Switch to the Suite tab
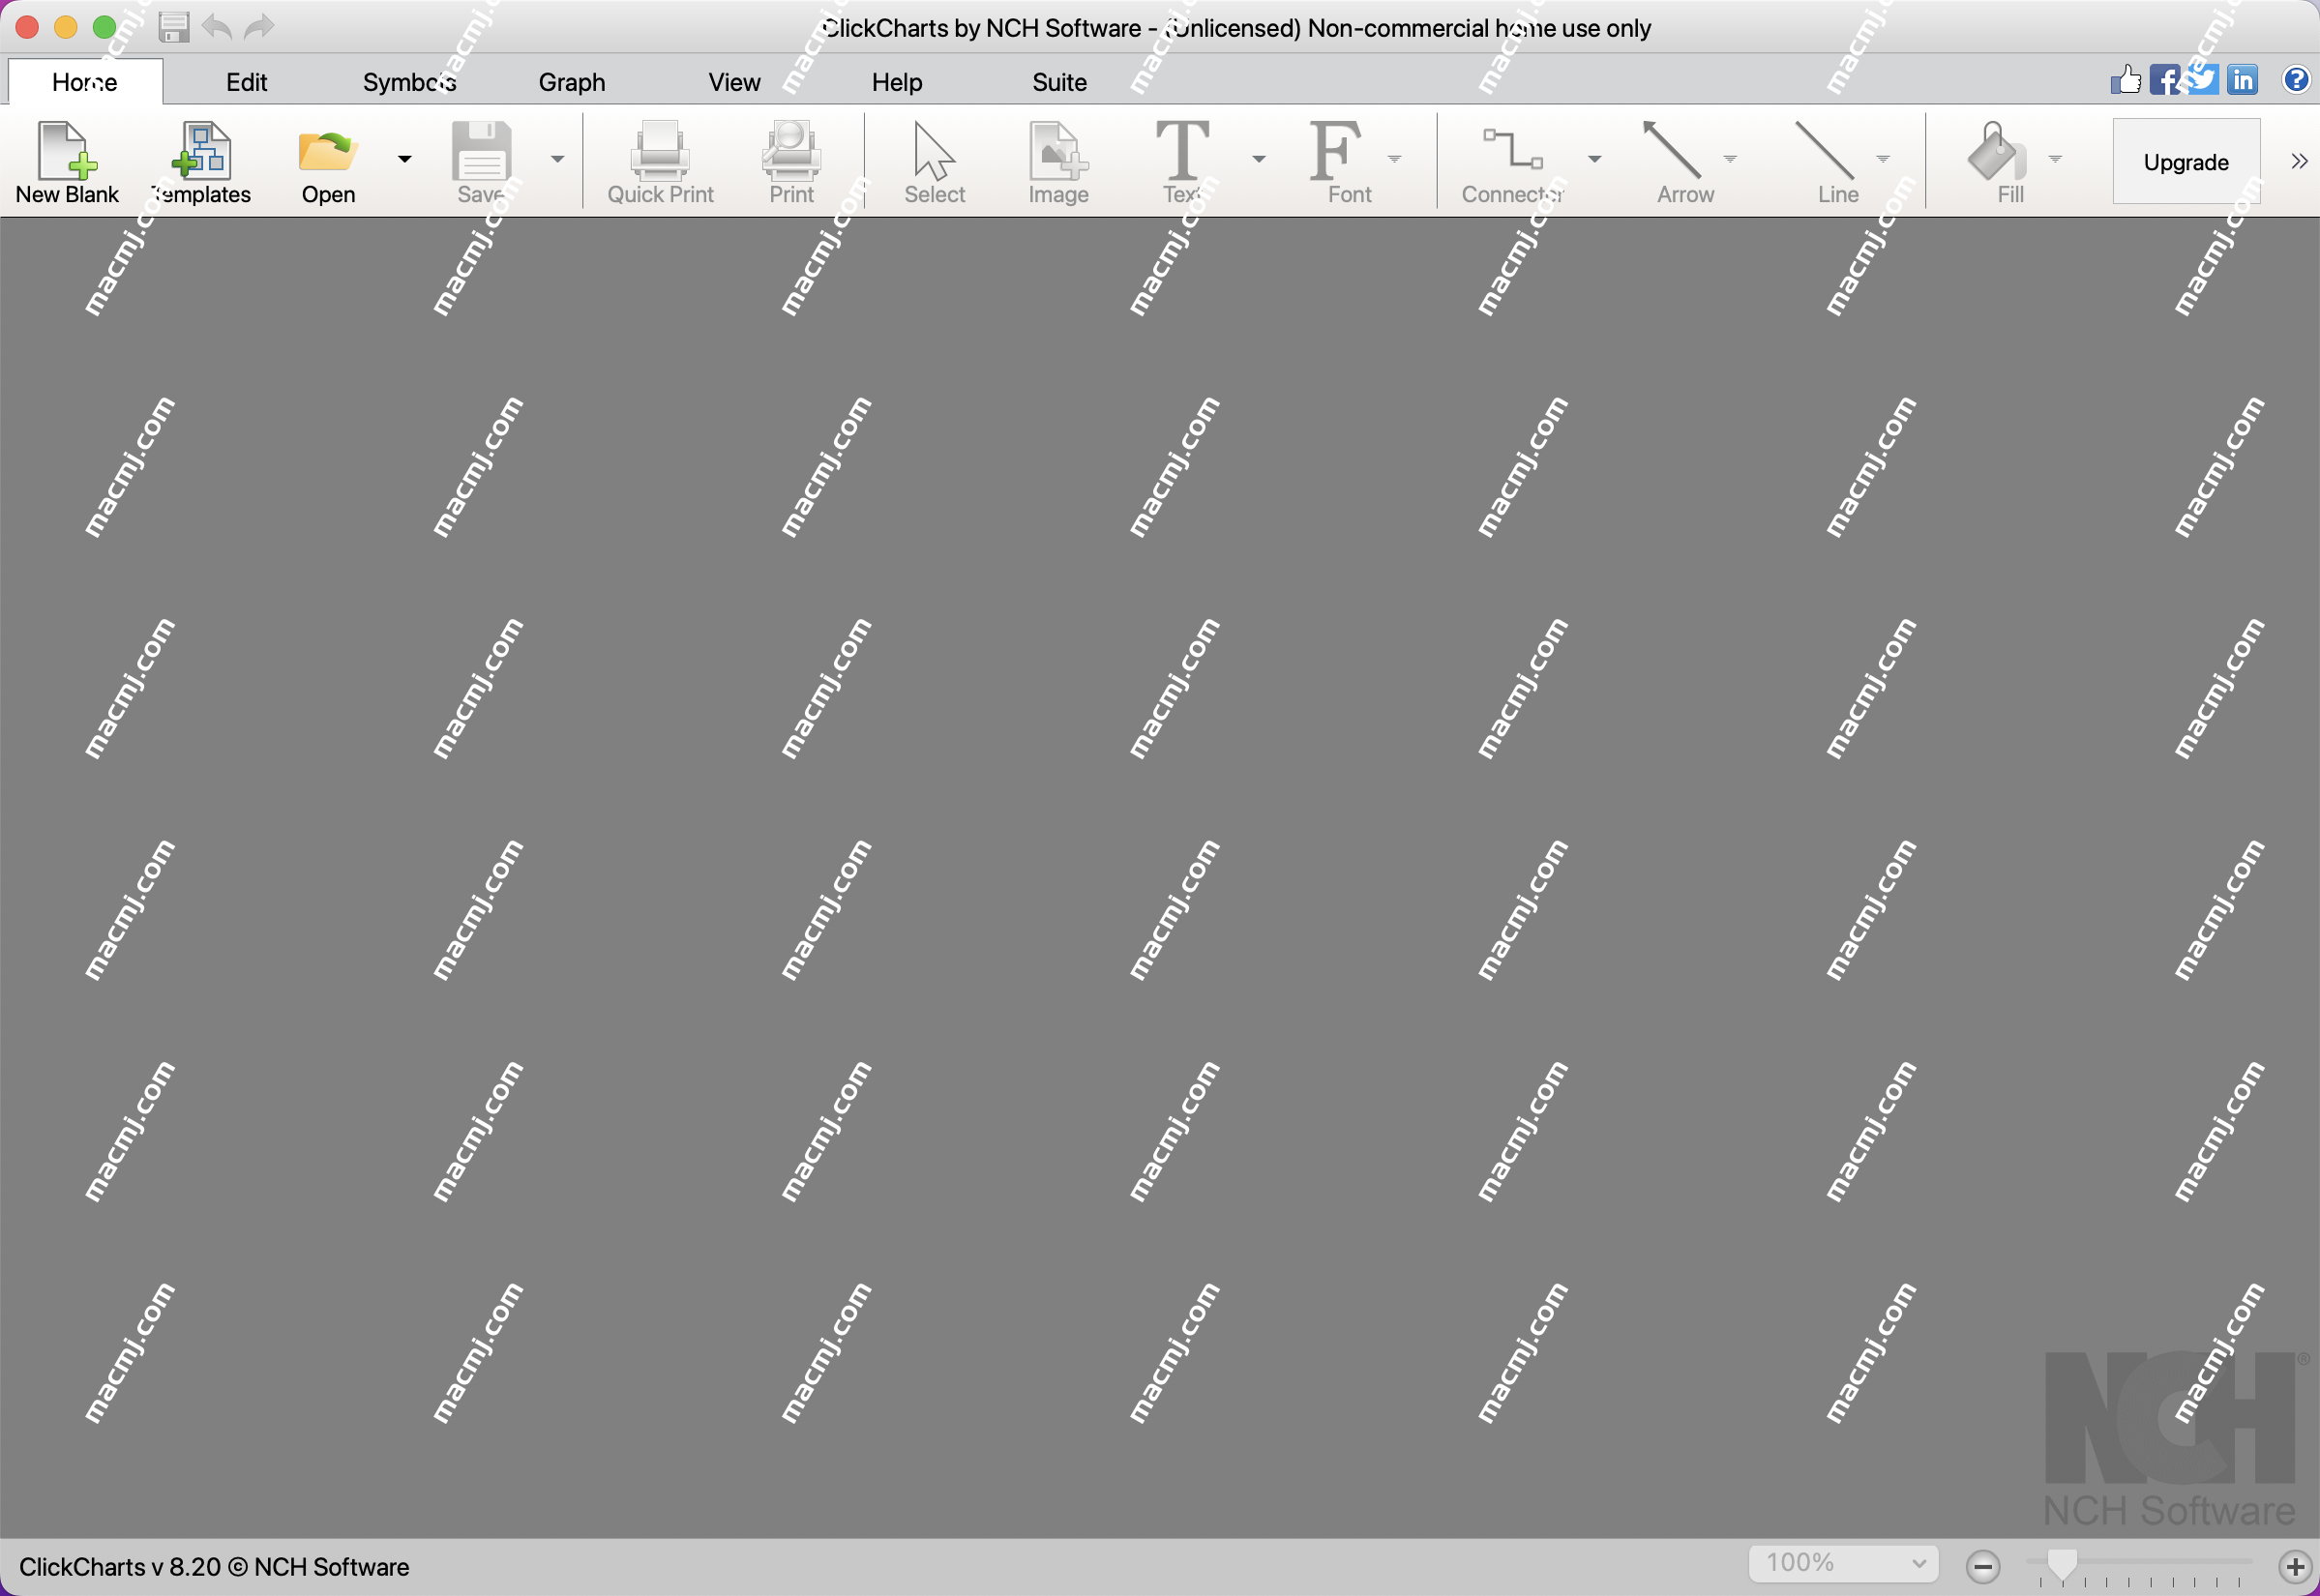 (x=1060, y=82)
